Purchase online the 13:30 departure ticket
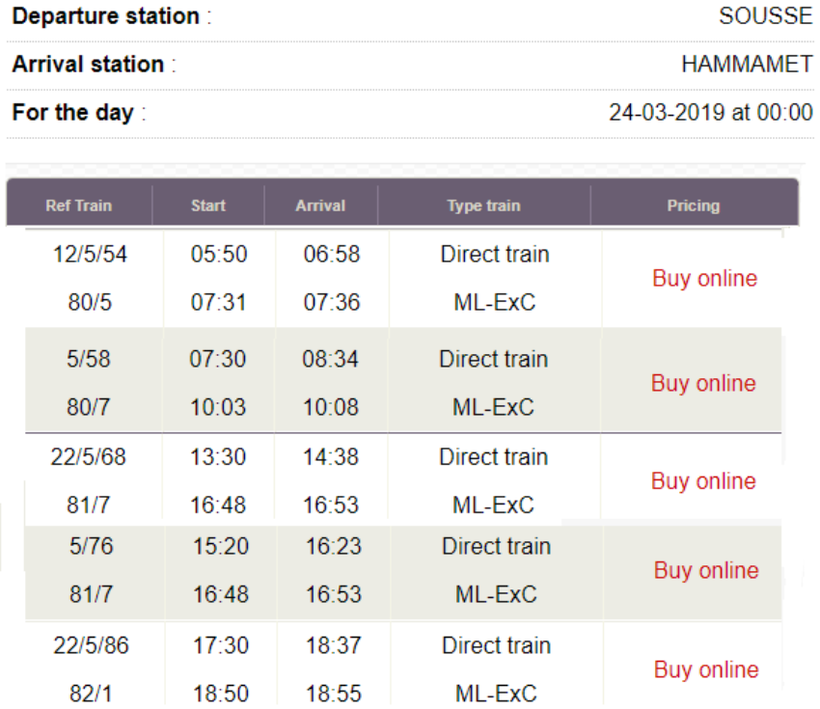Image resolution: width=820 pixels, height=709 pixels. pyautogui.click(x=703, y=481)
